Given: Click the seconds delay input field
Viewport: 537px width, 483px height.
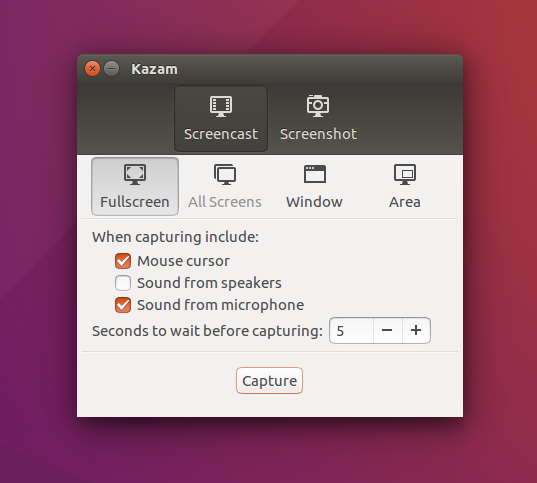Looking at the screenshot, I should 351,331.
